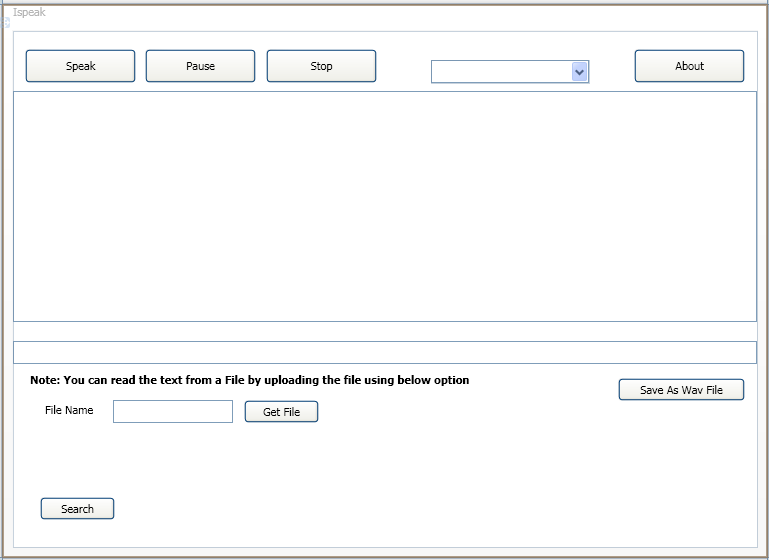The image size is (769, 560).
Task: Pause the speech playback
Action: click(201, 66)
